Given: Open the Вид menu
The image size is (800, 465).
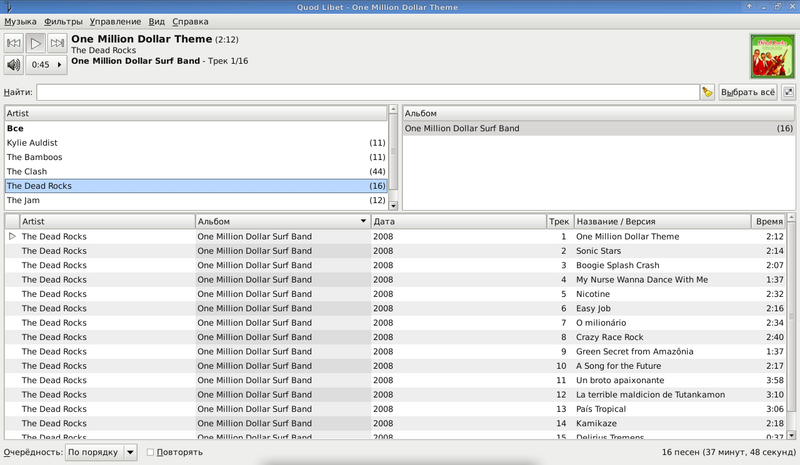Looking at the screenshot, I should [157, 21].
